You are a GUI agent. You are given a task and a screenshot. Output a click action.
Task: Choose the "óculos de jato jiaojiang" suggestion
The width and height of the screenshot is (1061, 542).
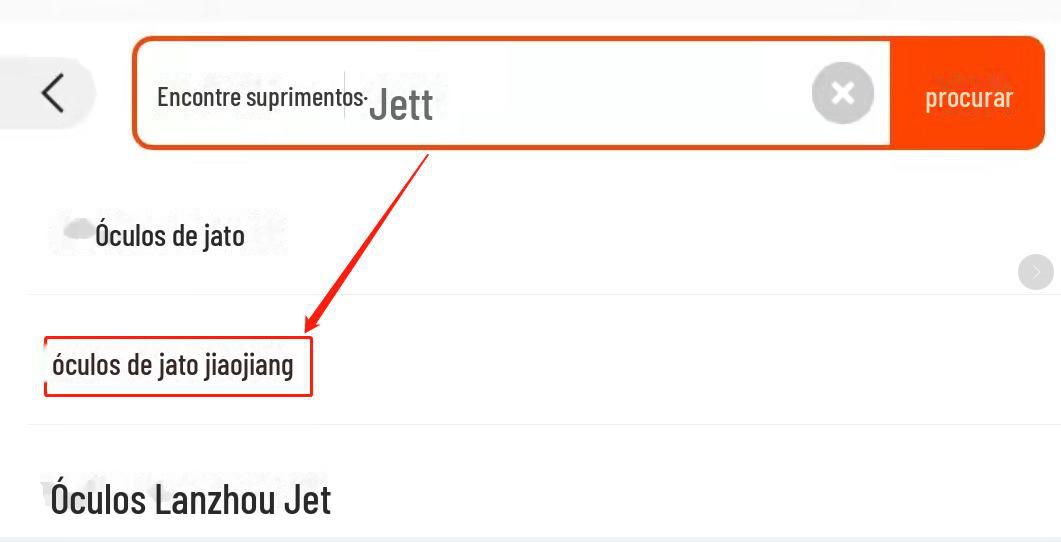(173, 366)
